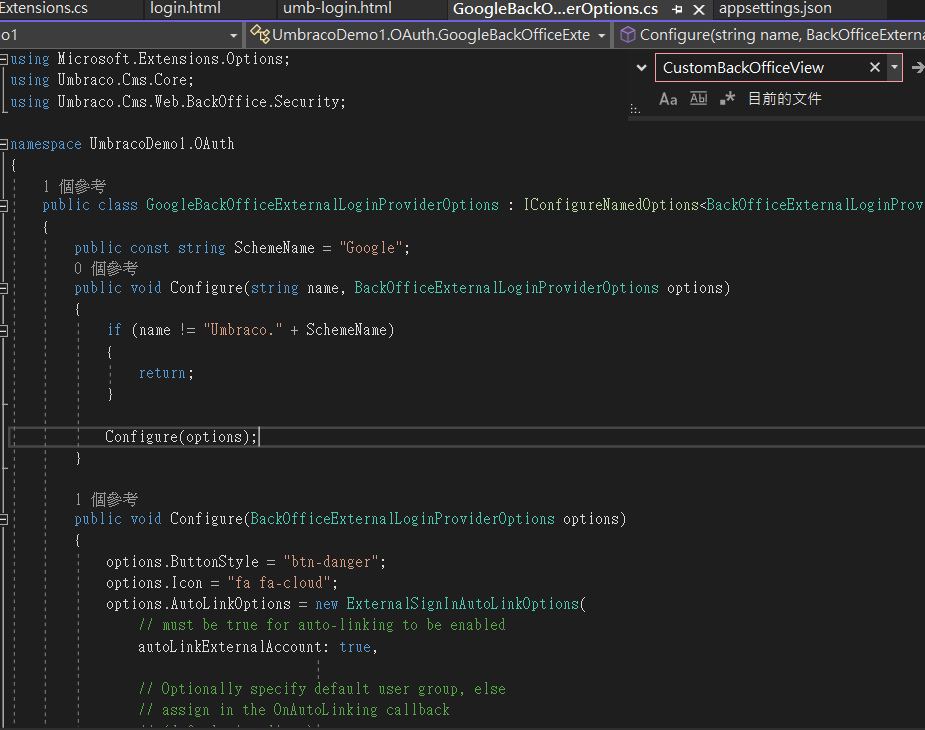Open search scope dropdown 目前的文件
The height and width of the screenshot is (730, 925).
point(785,99)
